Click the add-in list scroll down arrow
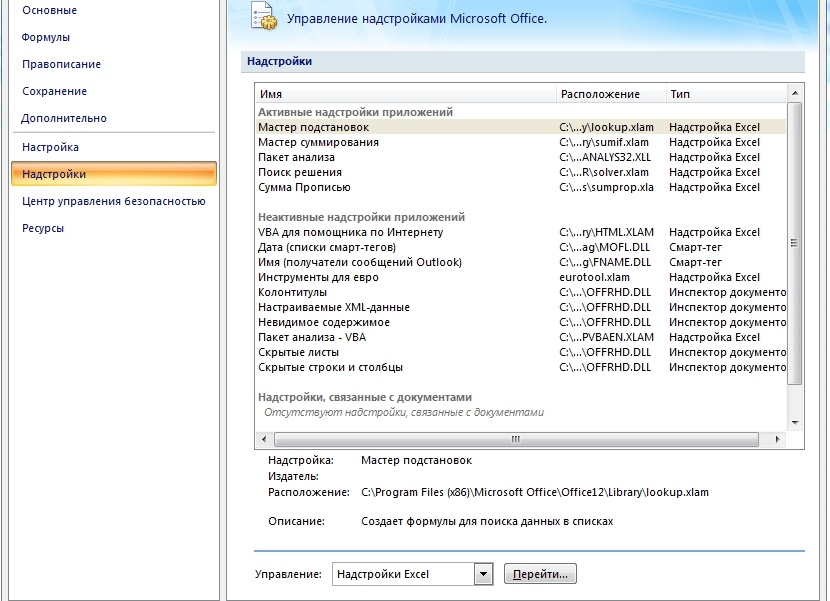Image resolution: width=830 pixels, height=601 pixels. [795, 423]
